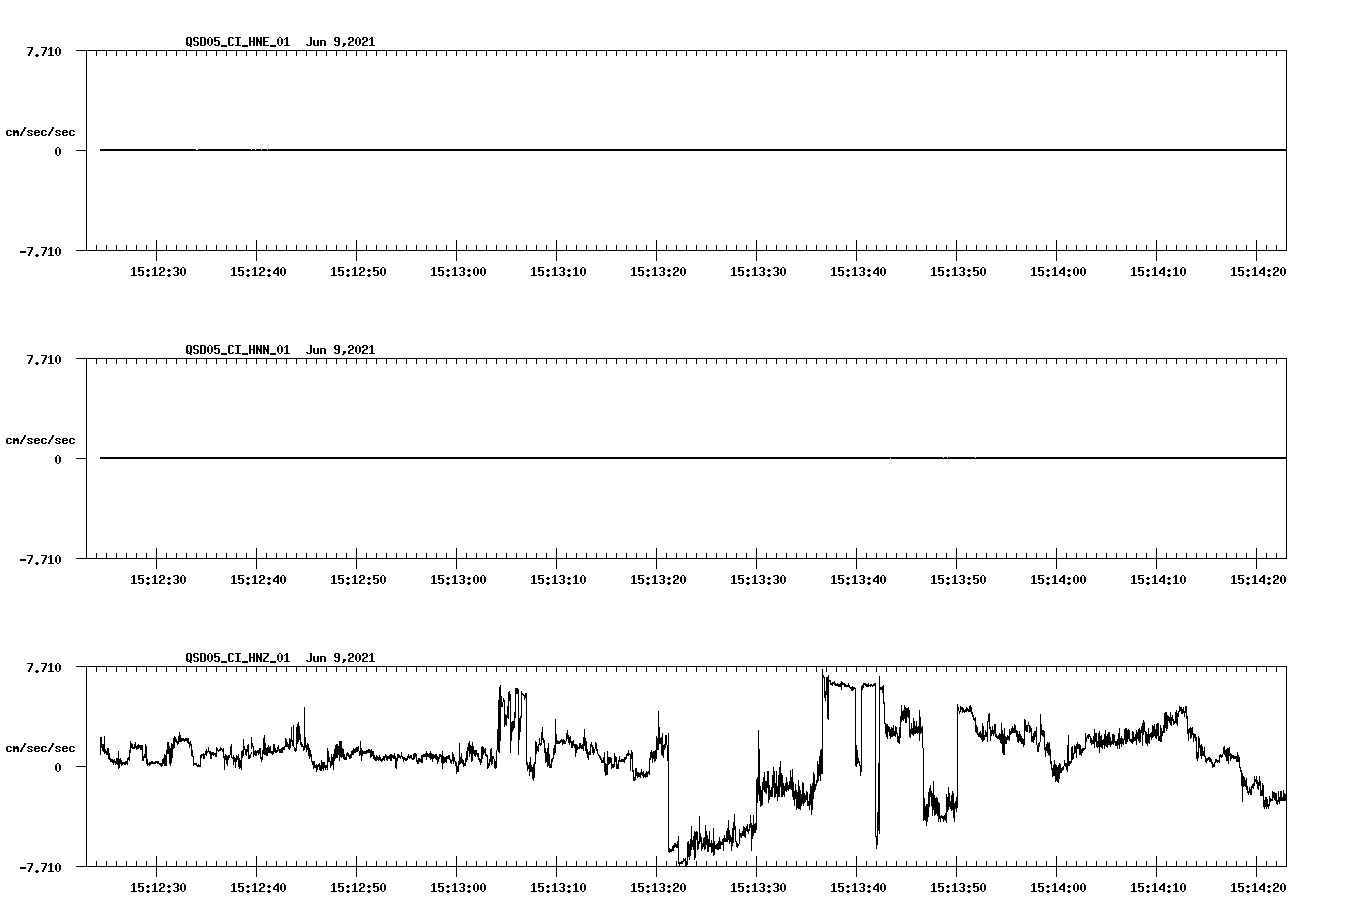Click 15:13:50 time label under HNE plot
The width and height of the screenshot is (1358, 924).
pos(958,272)
